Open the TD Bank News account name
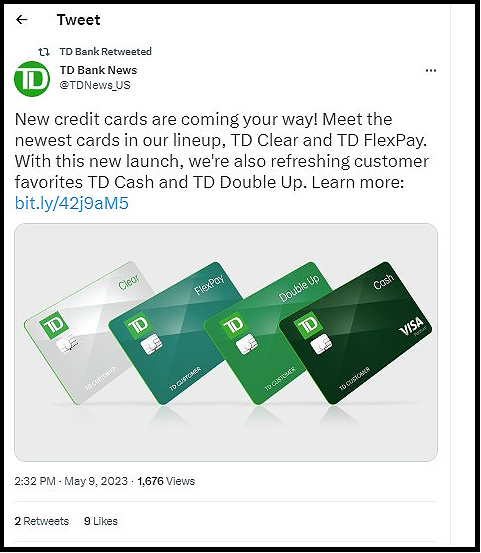Viewport: 481px width, 553px height. pyautogui.click(x=98, y=70)
